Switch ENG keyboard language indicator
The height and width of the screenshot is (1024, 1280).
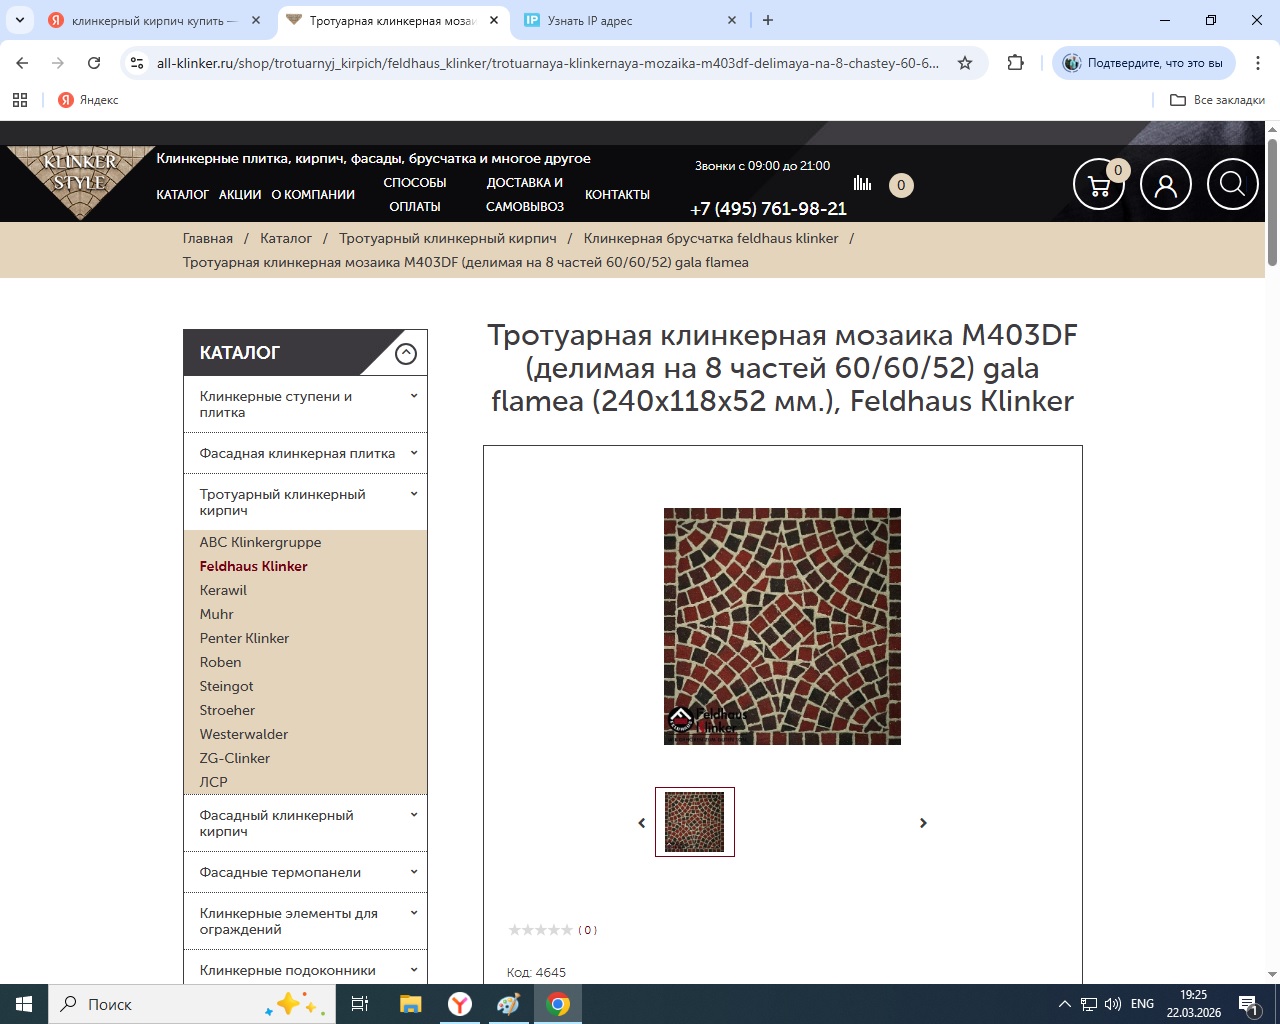click(1142, 1004)
